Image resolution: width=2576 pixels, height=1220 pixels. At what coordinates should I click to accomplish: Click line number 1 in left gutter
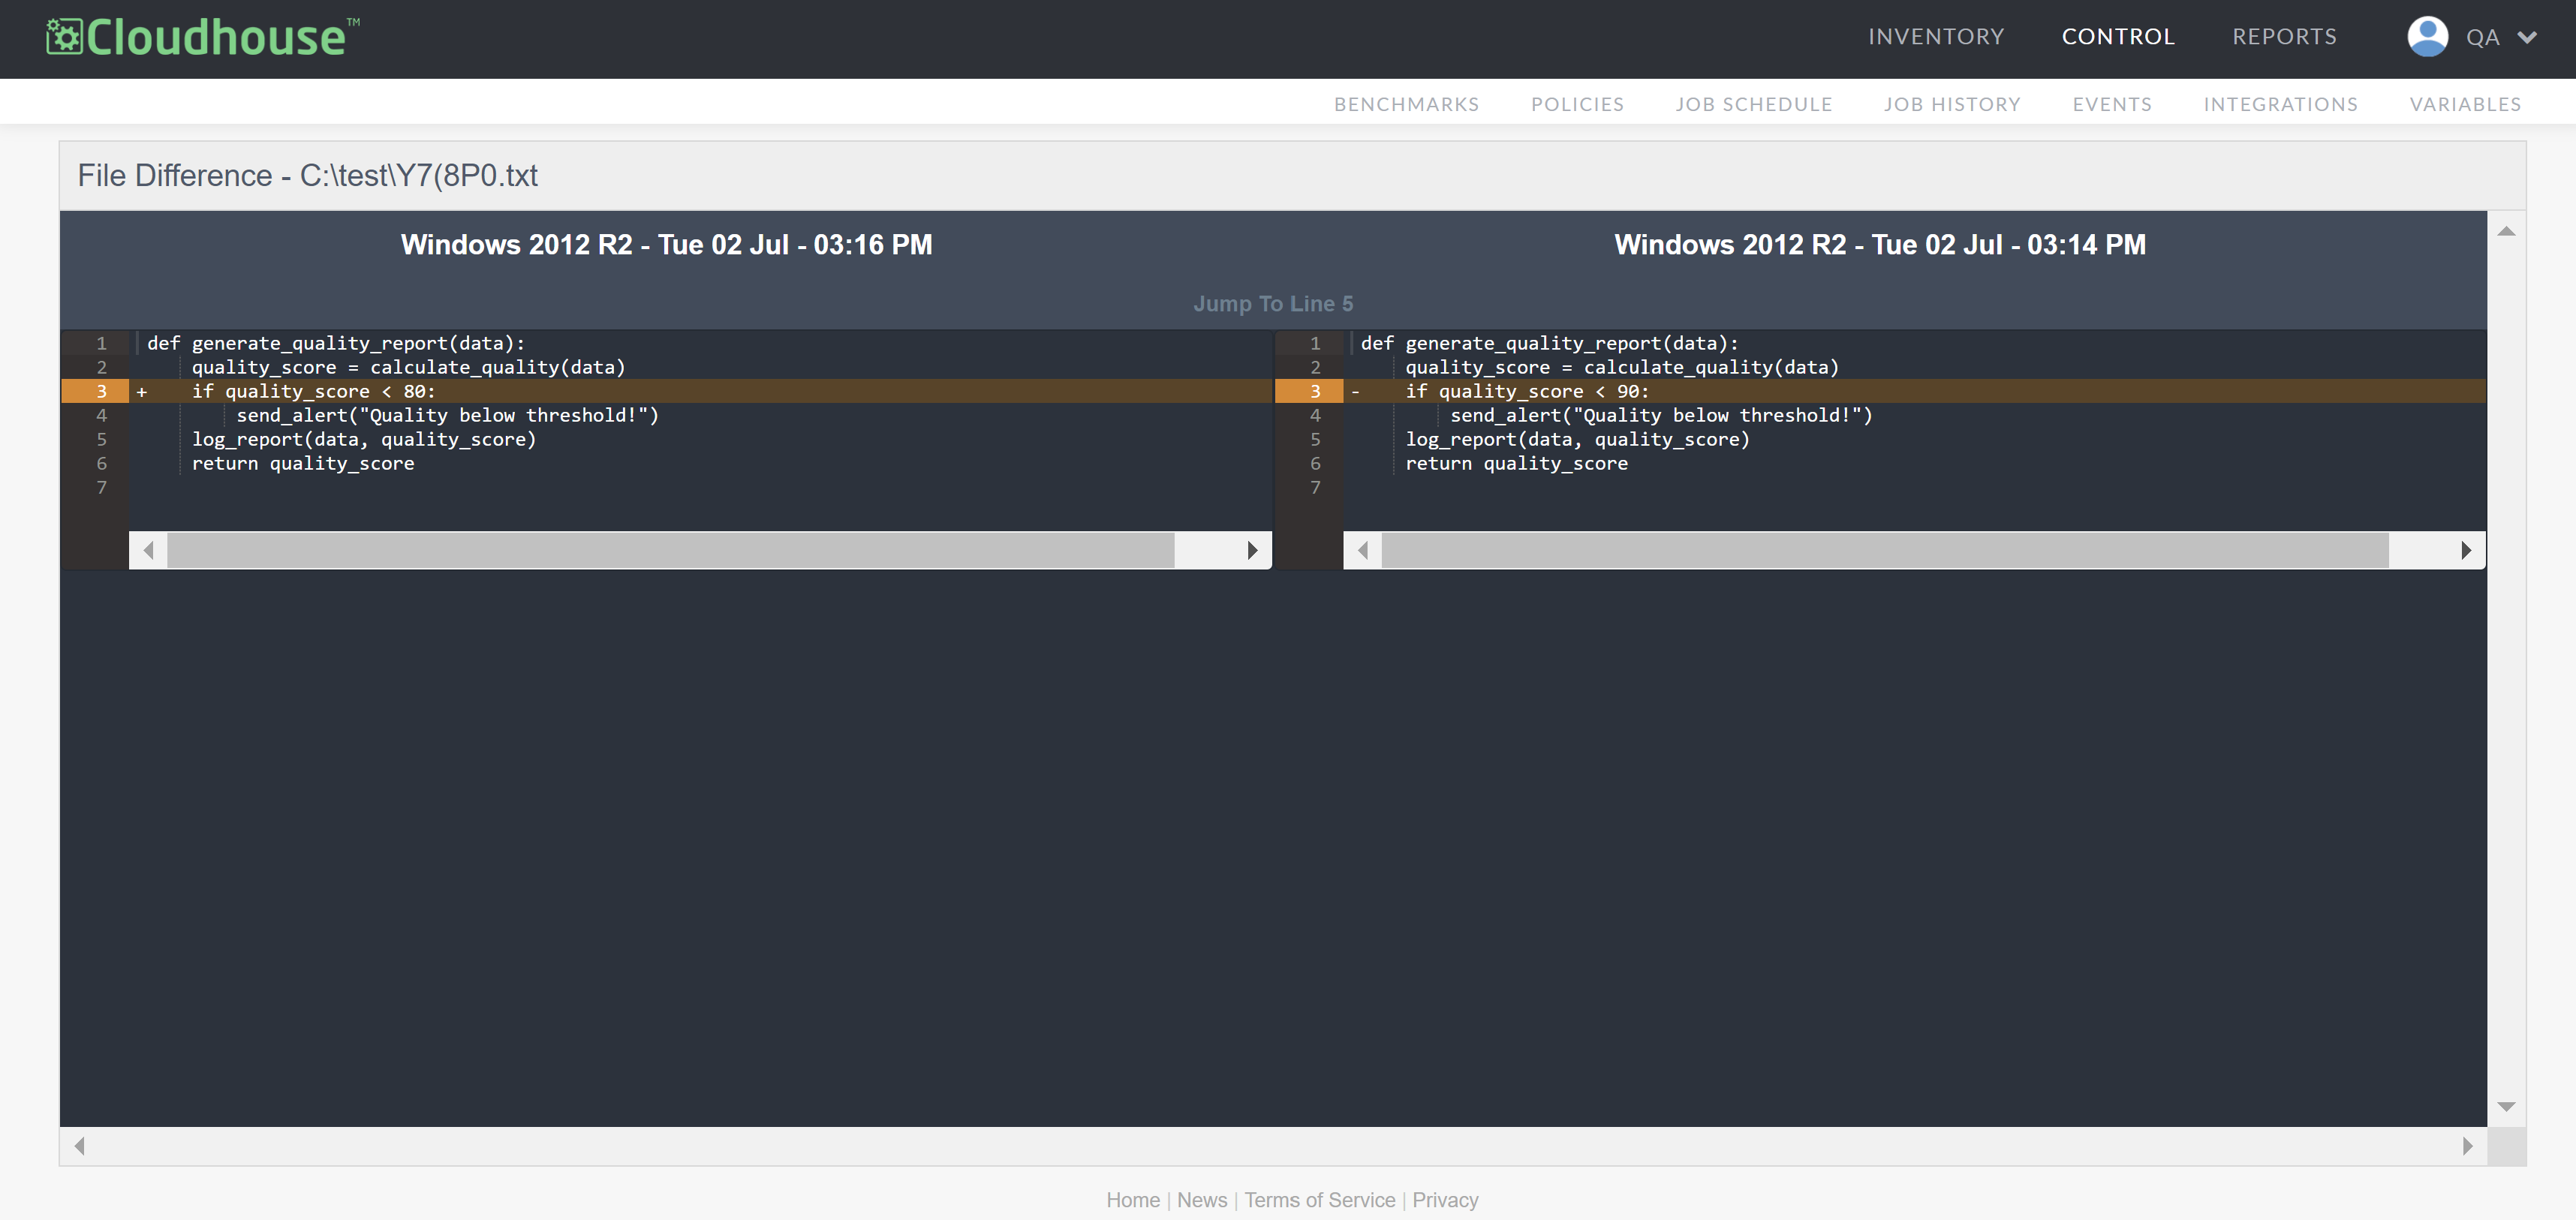pyautogui.click(x=101, y=343)
